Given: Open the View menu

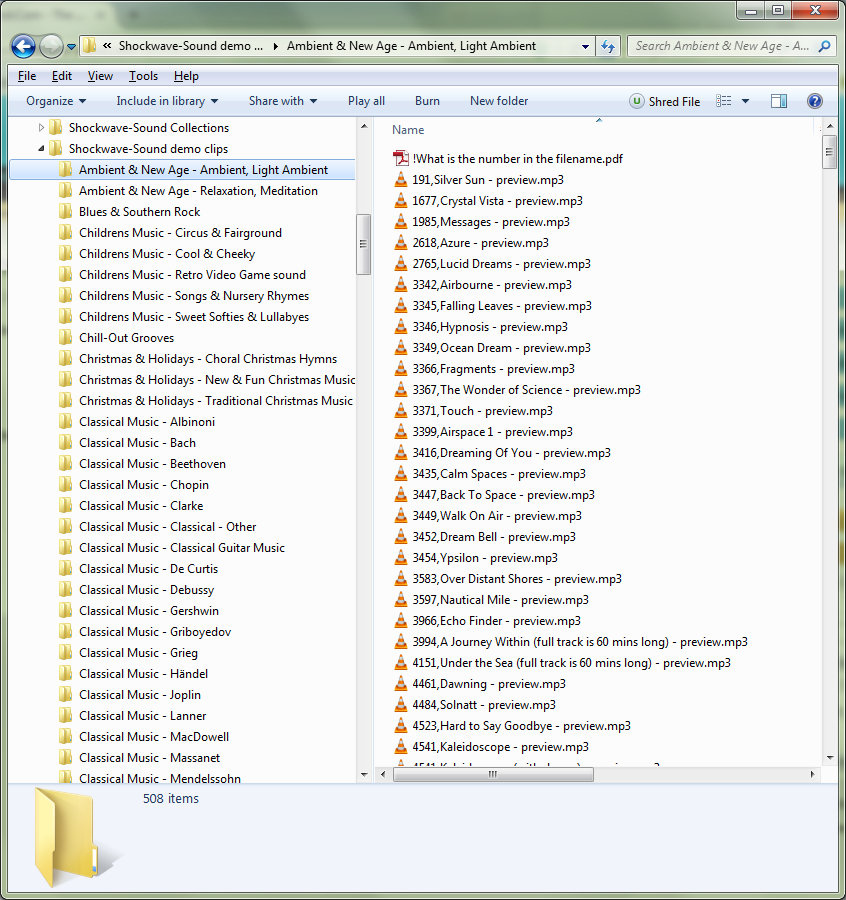Looking at the screenshot, I should click(x=100, y=76).
